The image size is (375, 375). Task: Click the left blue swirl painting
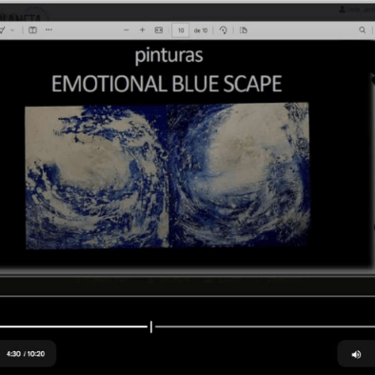(96, 177)
